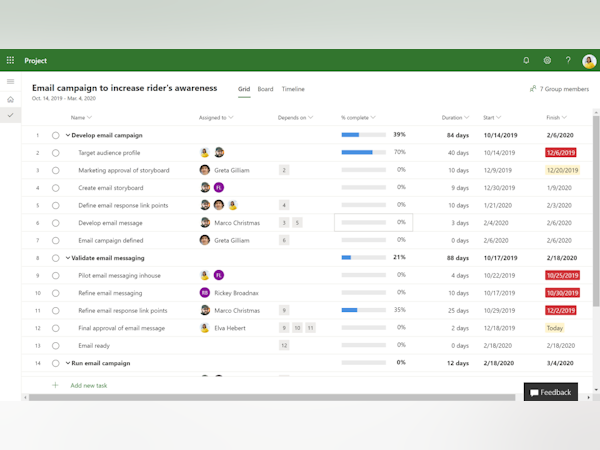Viewport: 600px width, 450px height.
Task: Open notifications bell icon
Action: pos(526,60)
